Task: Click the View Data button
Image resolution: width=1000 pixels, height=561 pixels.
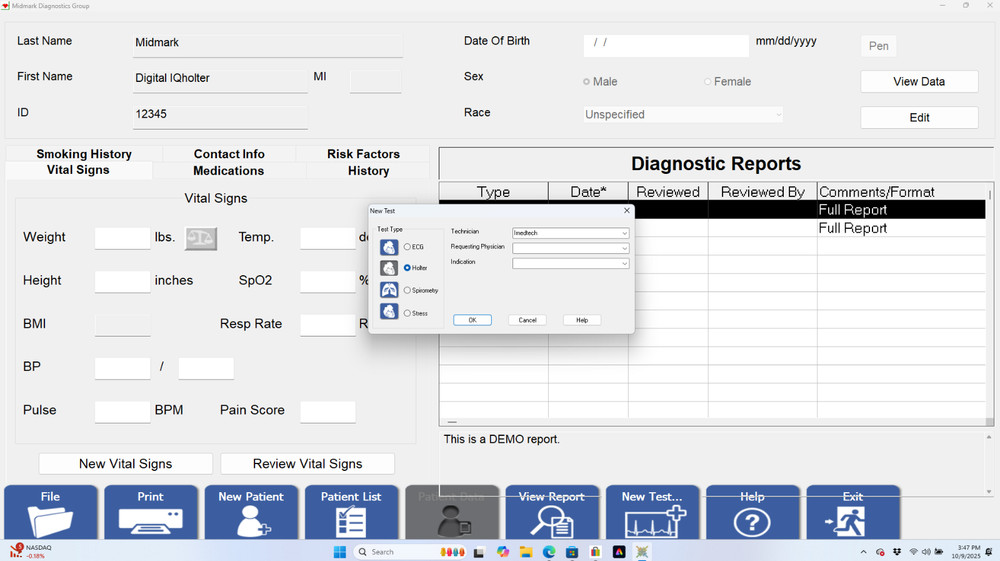Action: click(919, 82)
